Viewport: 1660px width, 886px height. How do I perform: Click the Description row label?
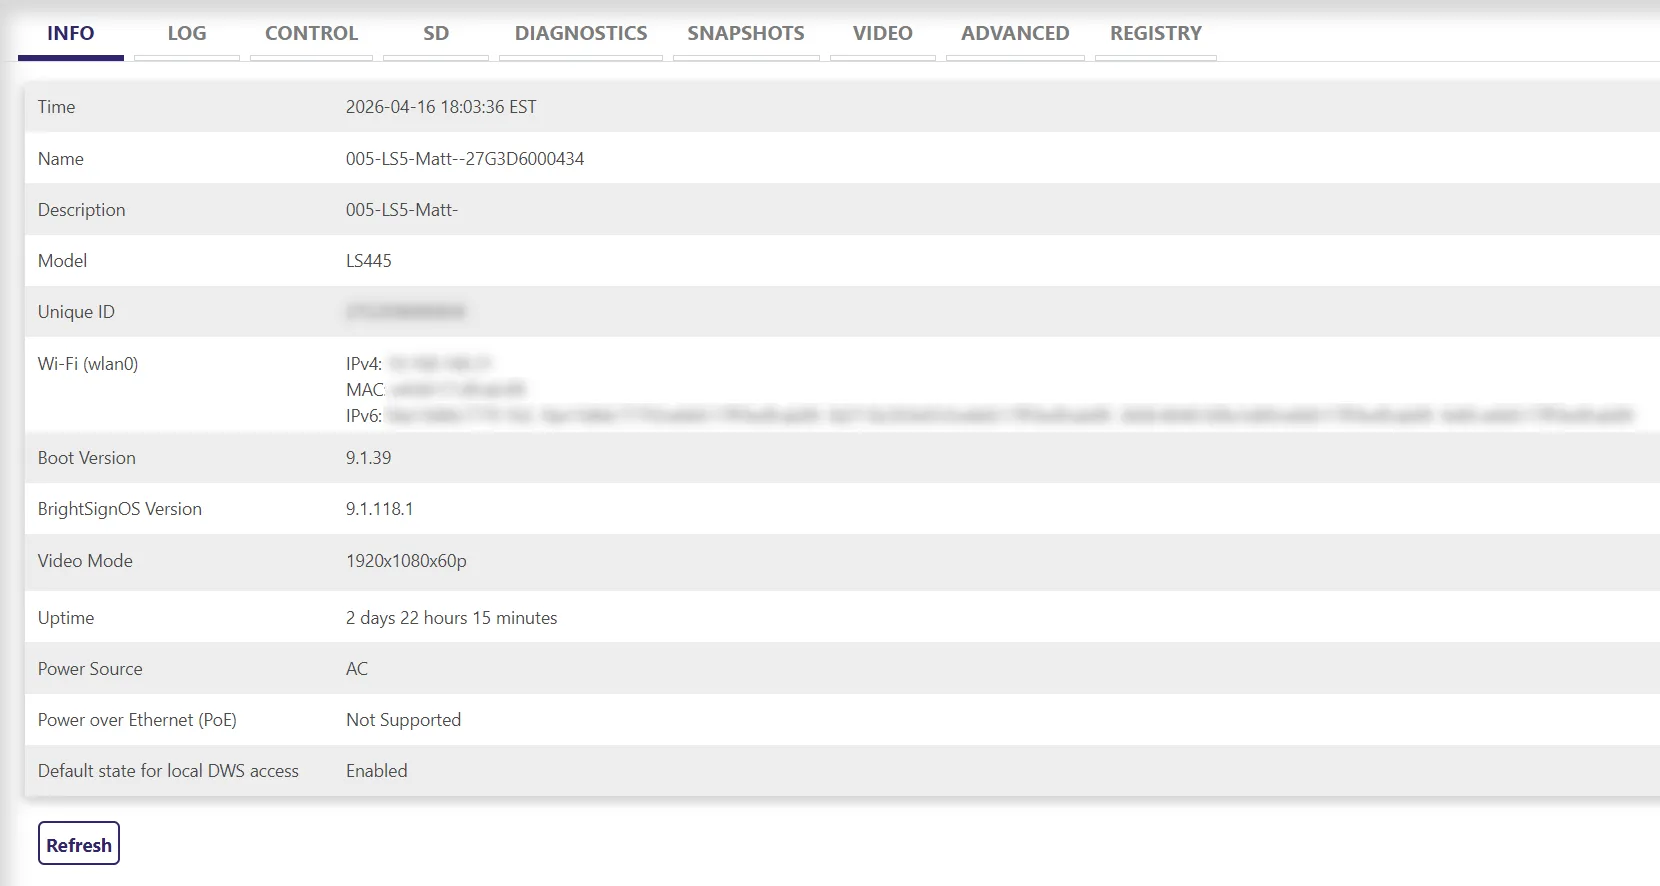click(x=82, y=210)
